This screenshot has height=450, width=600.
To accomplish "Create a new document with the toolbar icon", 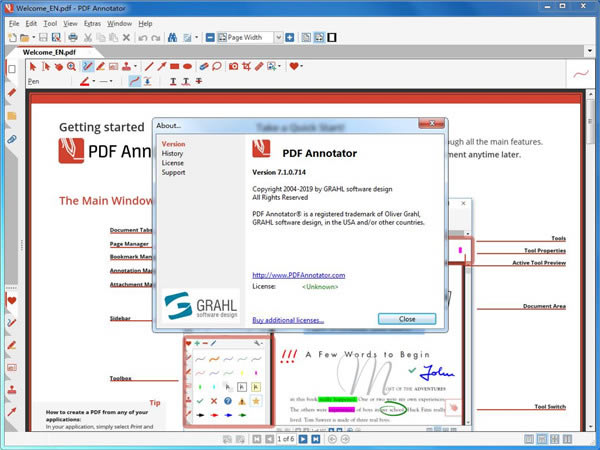I will [12, 38].
